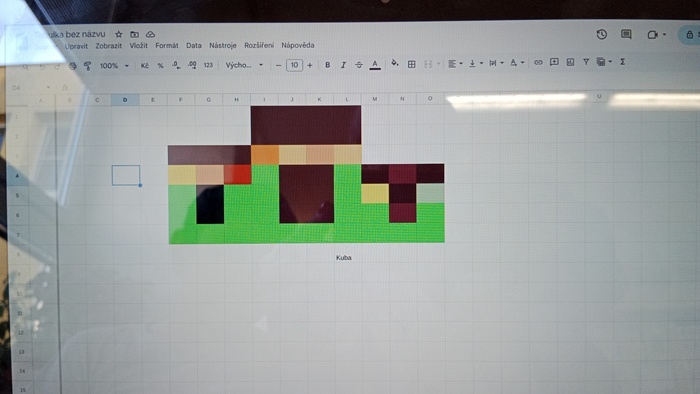Create a filter with funnel icon

point(586,62)
